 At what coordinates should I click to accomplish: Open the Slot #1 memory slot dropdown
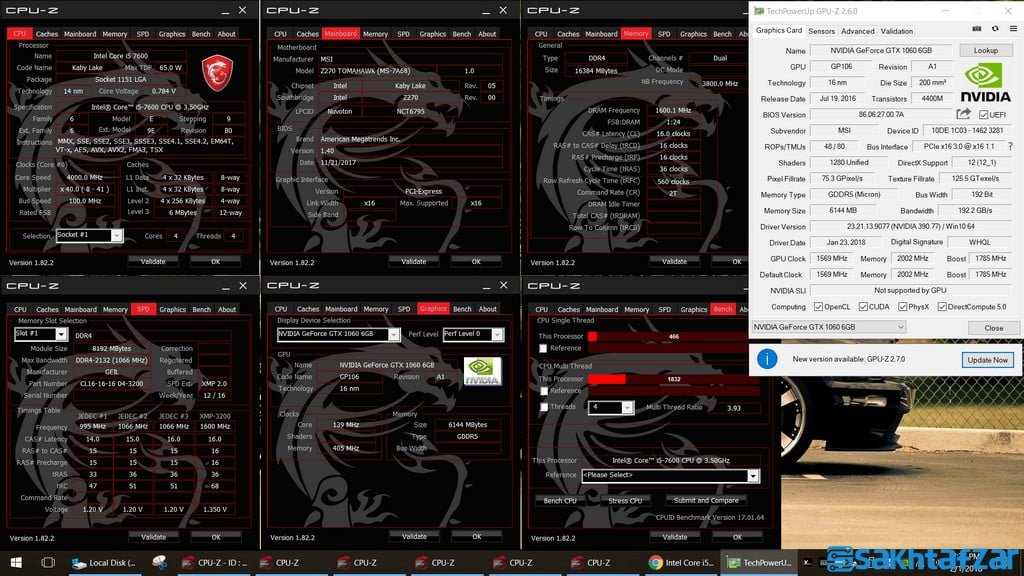(x=40, y=334)
